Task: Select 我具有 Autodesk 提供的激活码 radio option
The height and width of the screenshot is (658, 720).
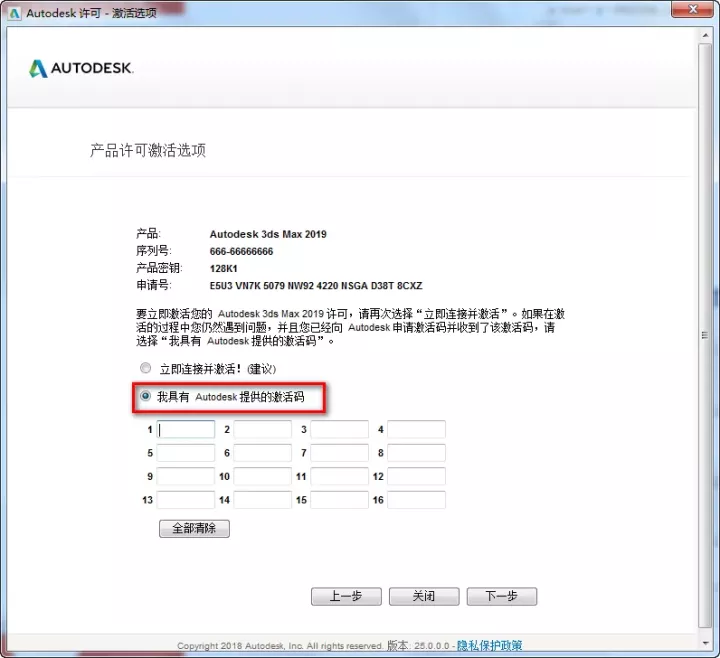Action: pyautogui.click(x=146, y=397)
